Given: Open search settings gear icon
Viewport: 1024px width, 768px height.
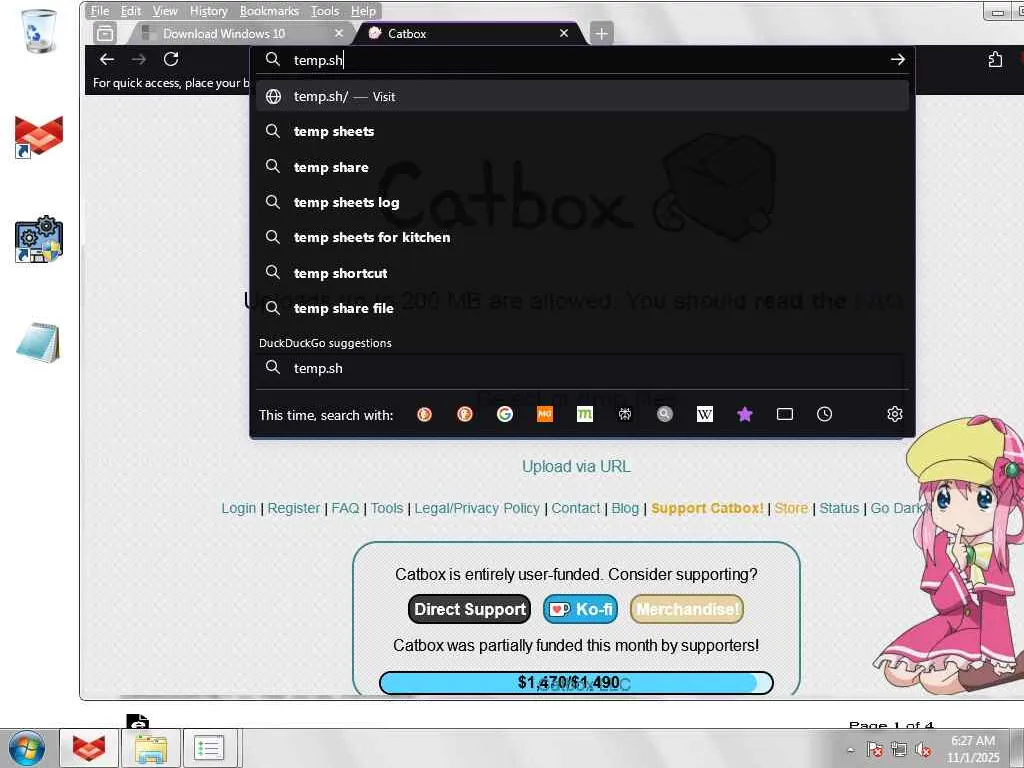Looking at the screenshot, I should pos(895,414).
